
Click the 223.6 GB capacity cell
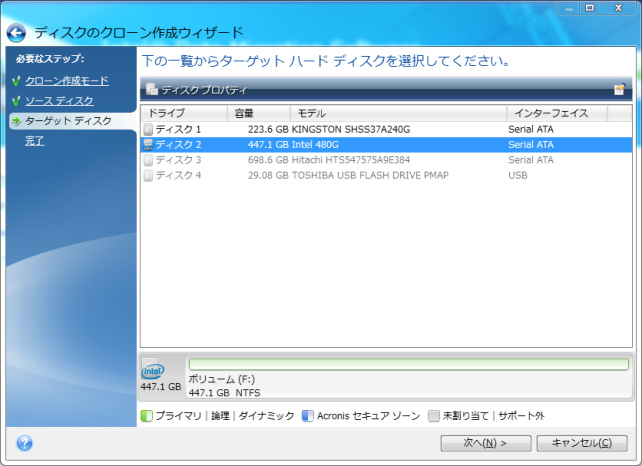268,129
